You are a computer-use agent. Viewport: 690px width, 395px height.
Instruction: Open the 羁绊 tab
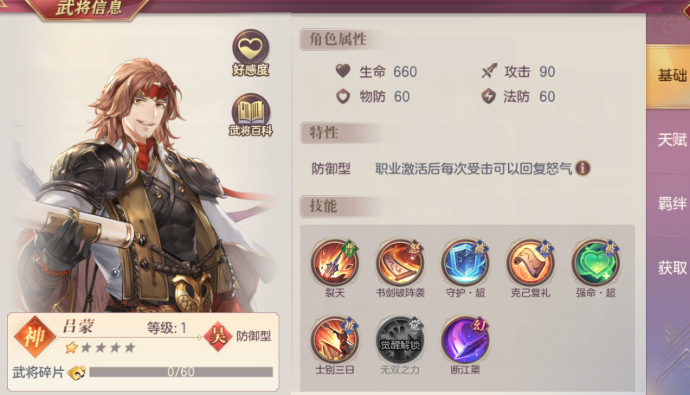click(x=670, y=204)
